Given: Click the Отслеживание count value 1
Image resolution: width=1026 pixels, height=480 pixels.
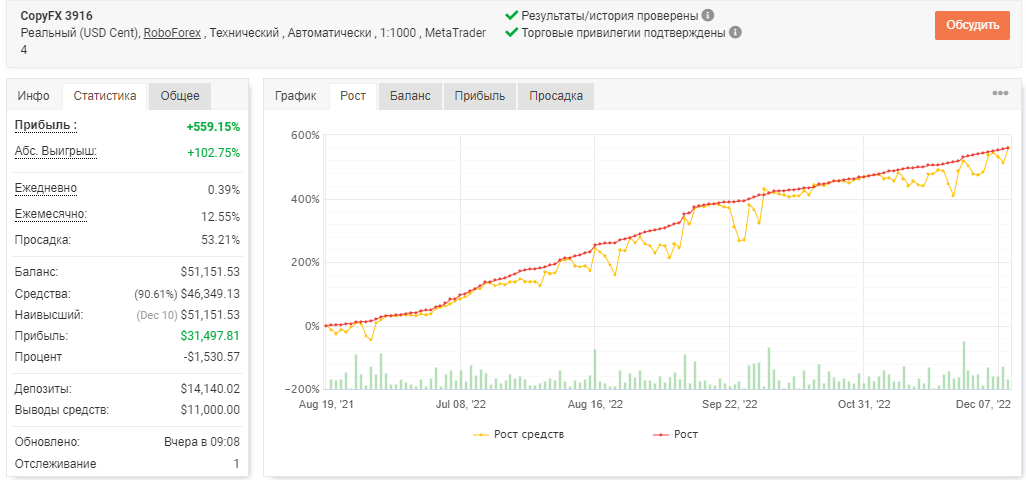Looking at the screenshot, I should (237, 464).
